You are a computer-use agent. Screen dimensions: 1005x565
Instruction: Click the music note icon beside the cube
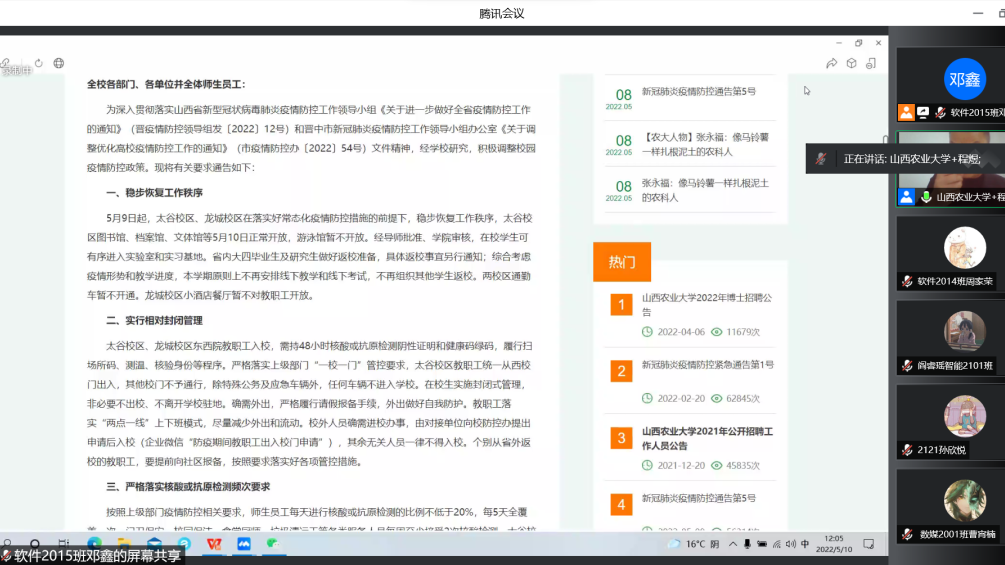pos(871,63)
